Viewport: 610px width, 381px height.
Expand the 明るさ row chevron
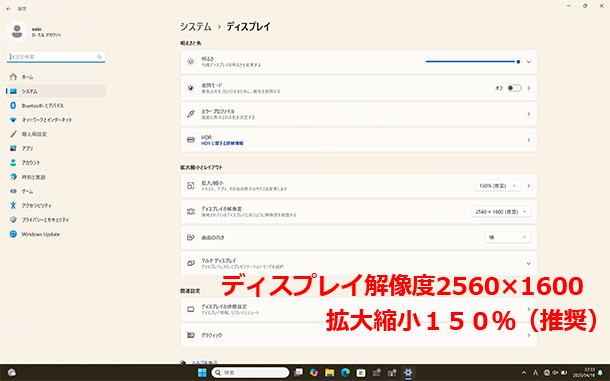coord(529,62)
